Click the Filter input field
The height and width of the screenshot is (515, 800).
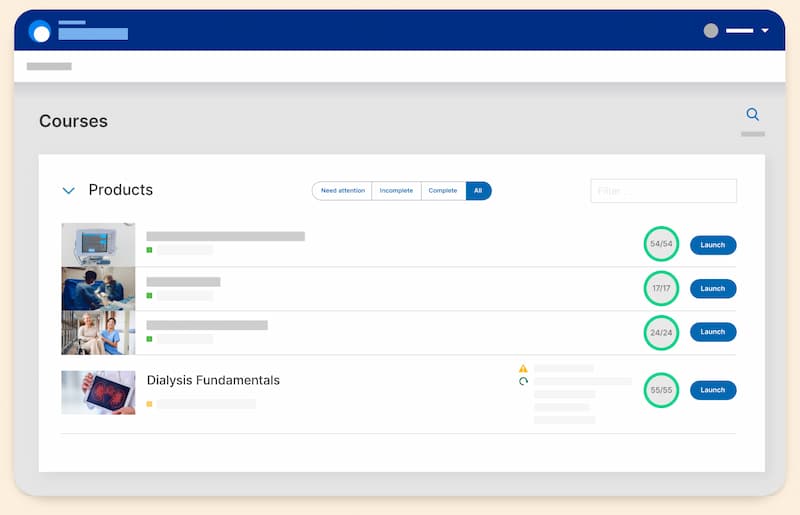click(663, 191)
